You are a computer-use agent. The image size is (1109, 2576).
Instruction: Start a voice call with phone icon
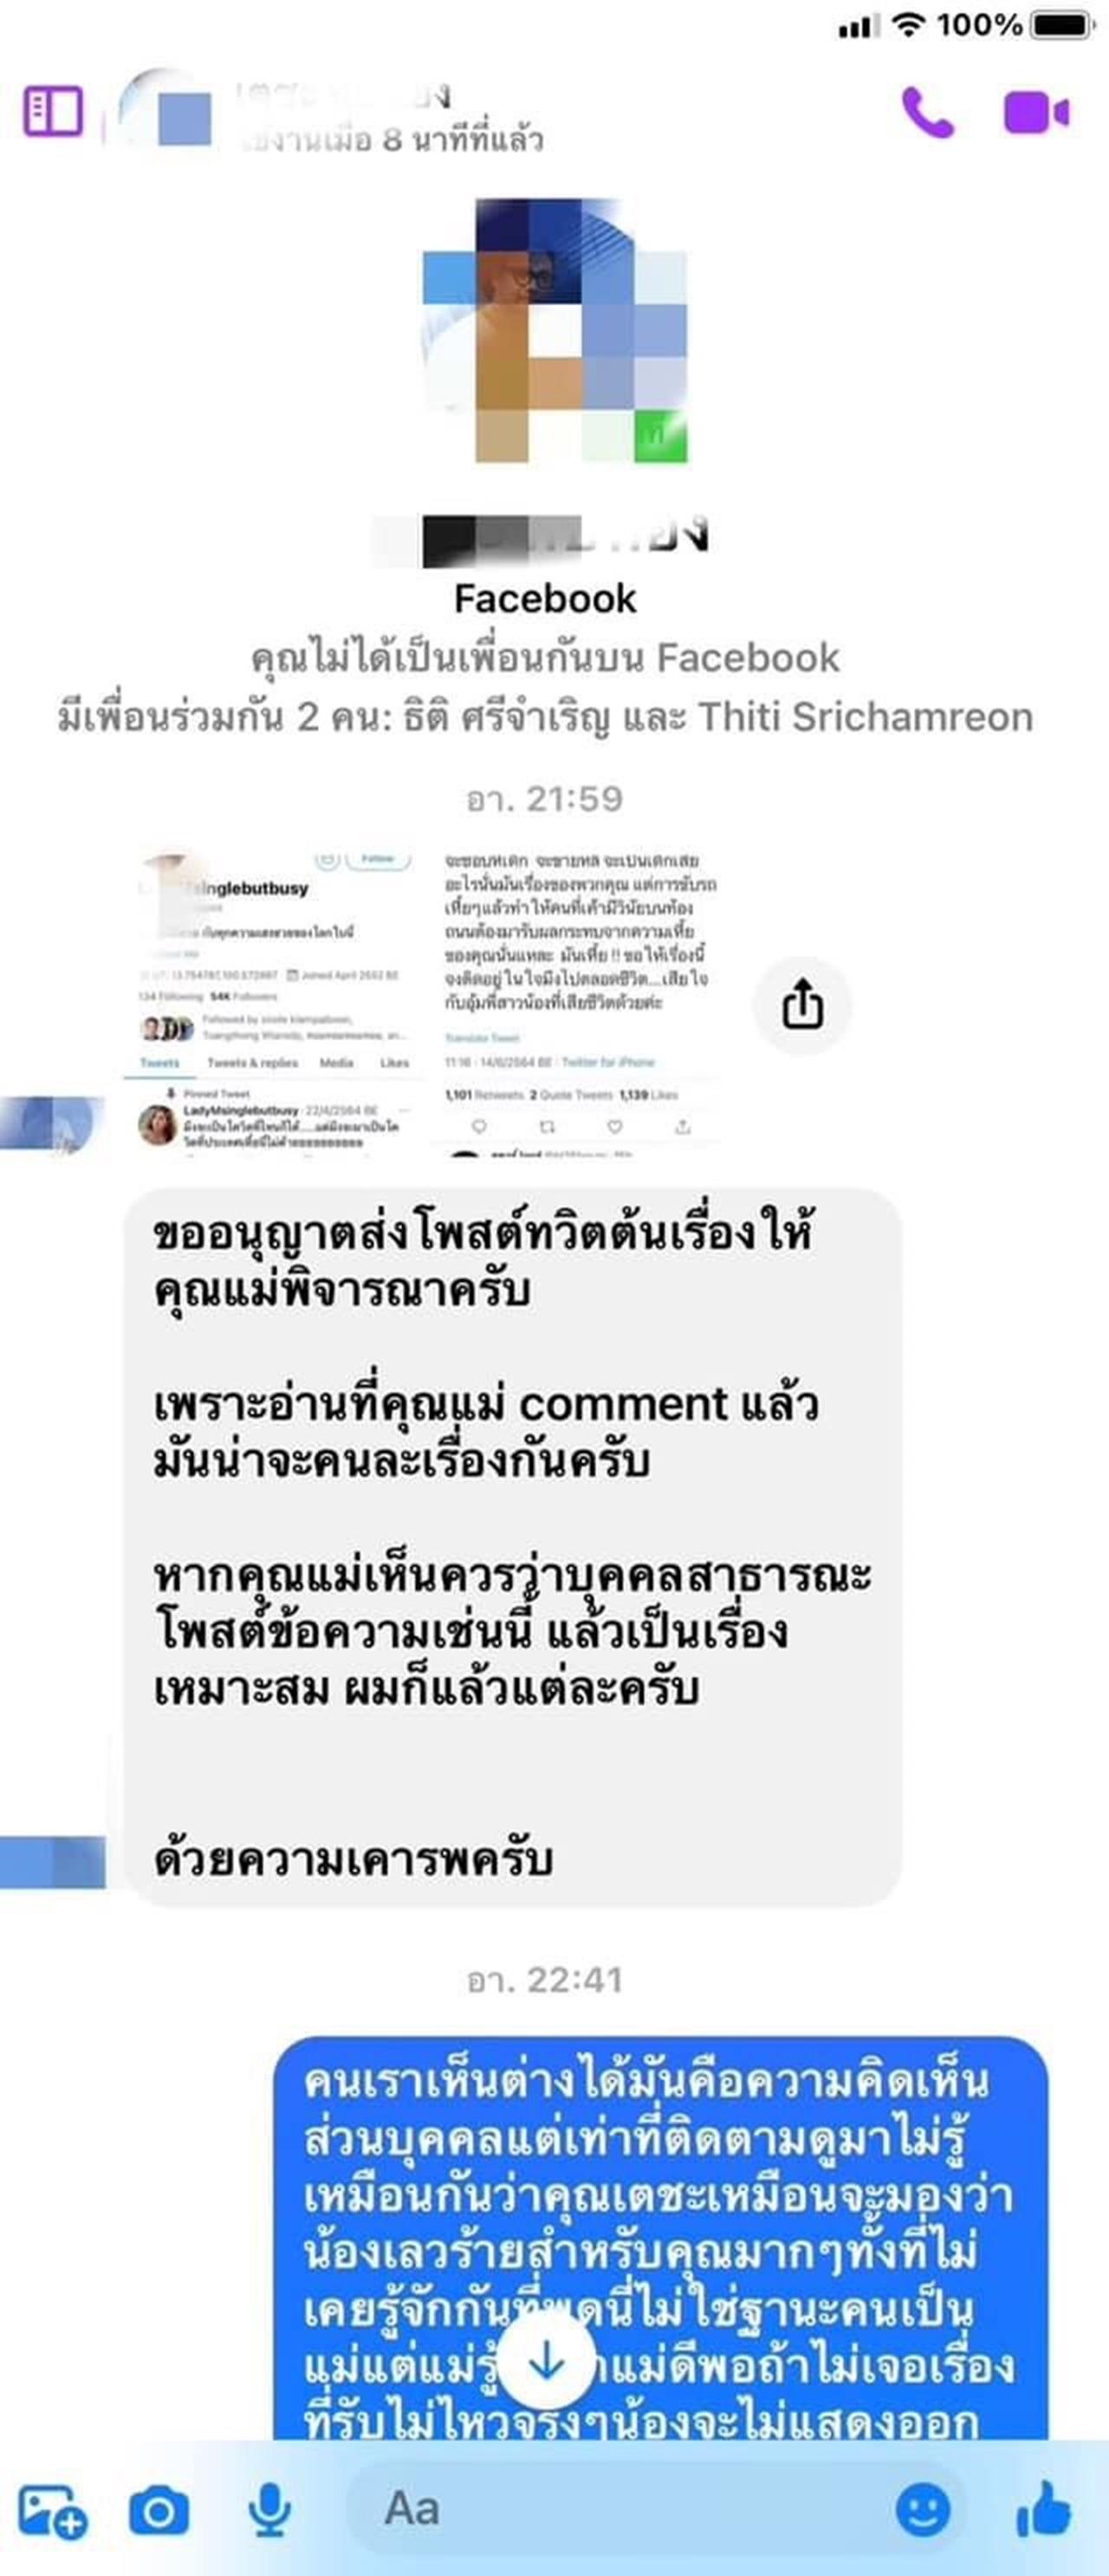click(927, 112)
